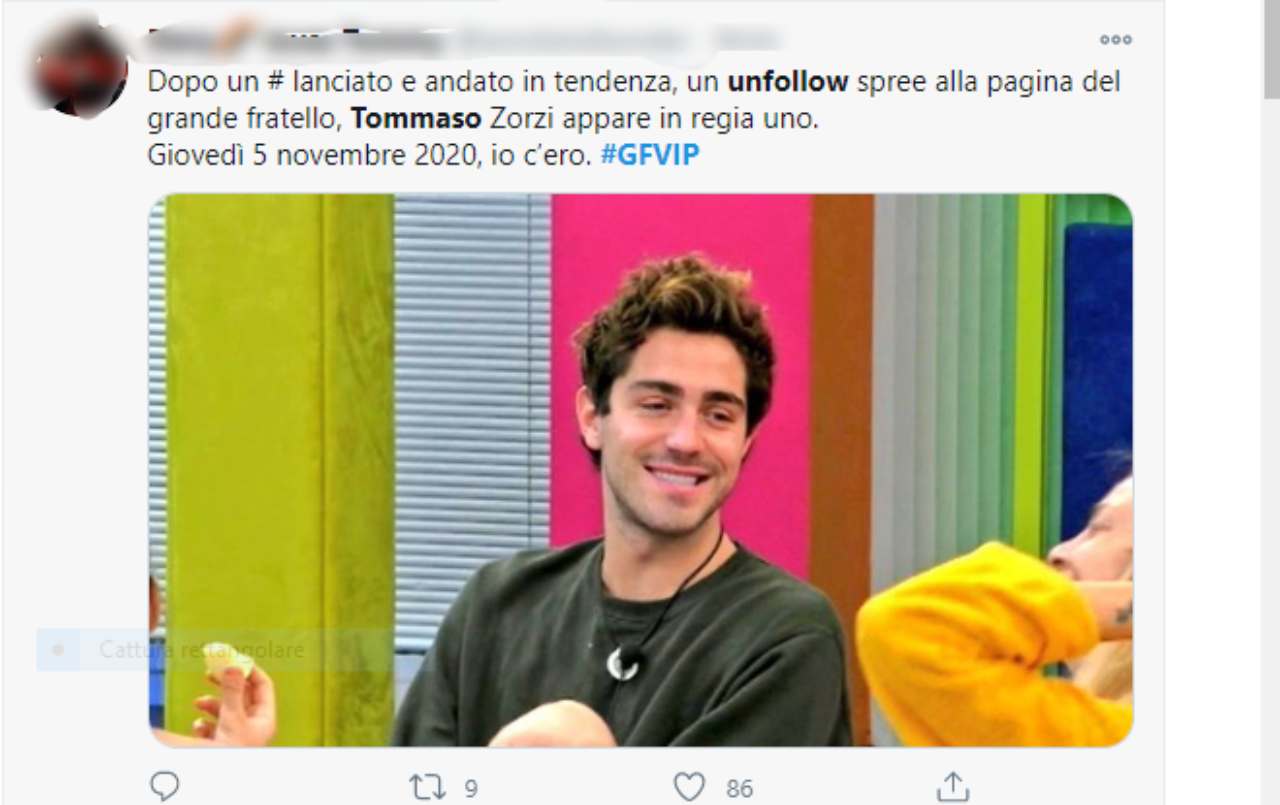The height and width of the screenshot is (805, 1280).
Task: Open the author's blurred profile avatar
Action: pos(80,68)
